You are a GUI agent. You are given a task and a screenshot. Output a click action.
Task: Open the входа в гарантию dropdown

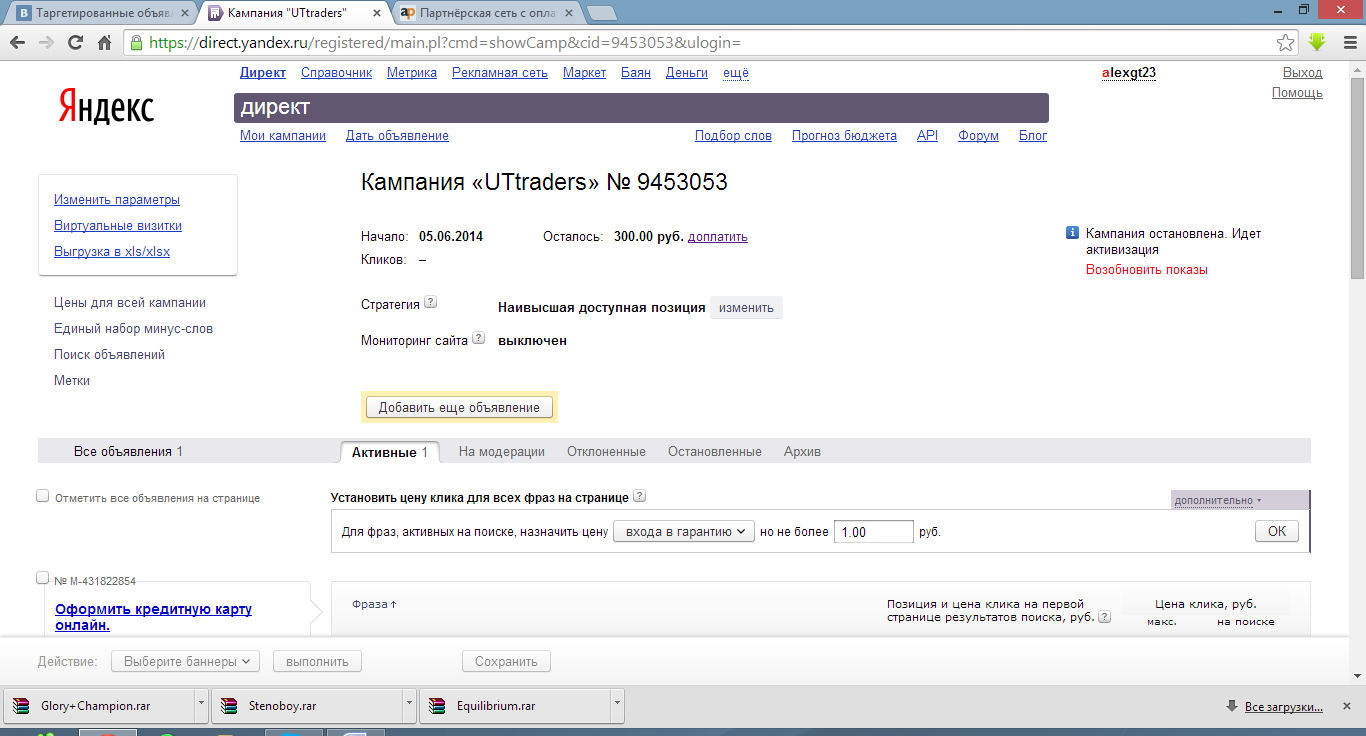(684, 532)
